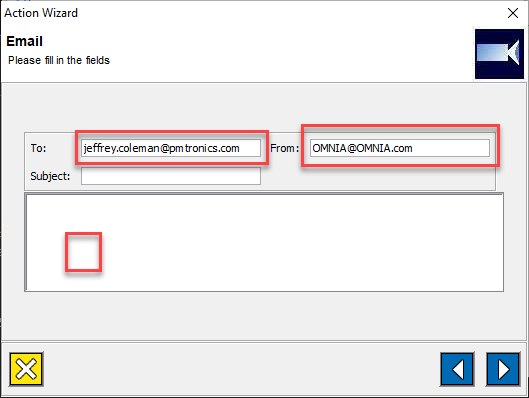
Task: Click the bold "Email" heading
Action: tap(24, 41)
